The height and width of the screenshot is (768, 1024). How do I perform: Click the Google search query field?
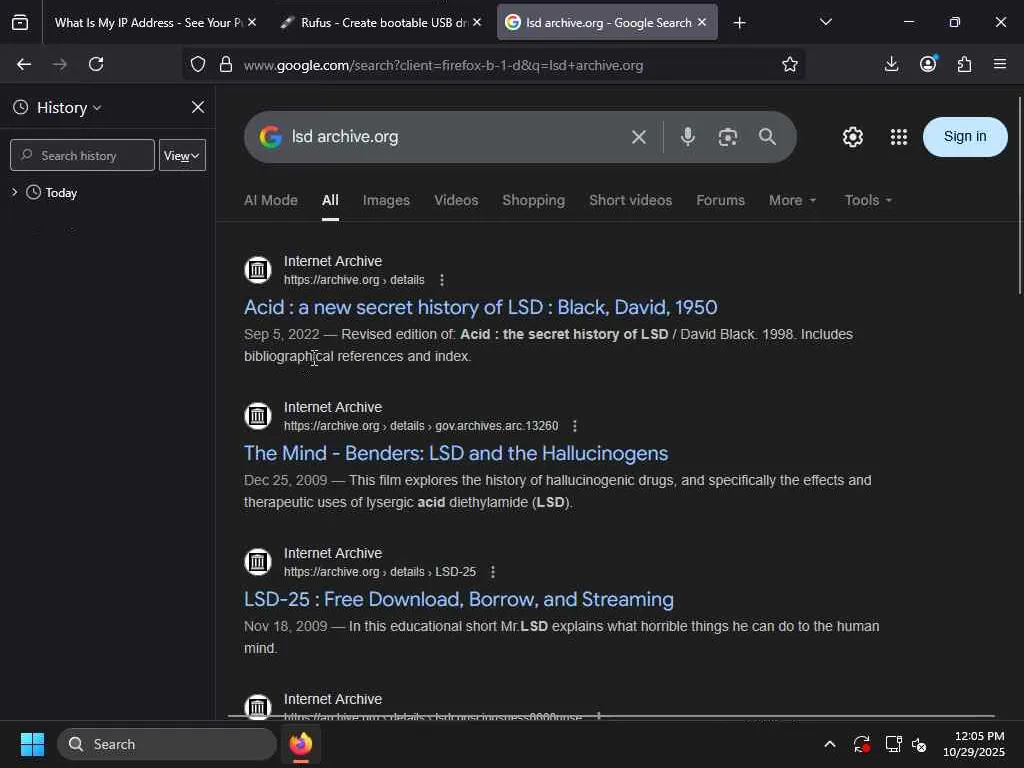point(455,136)
